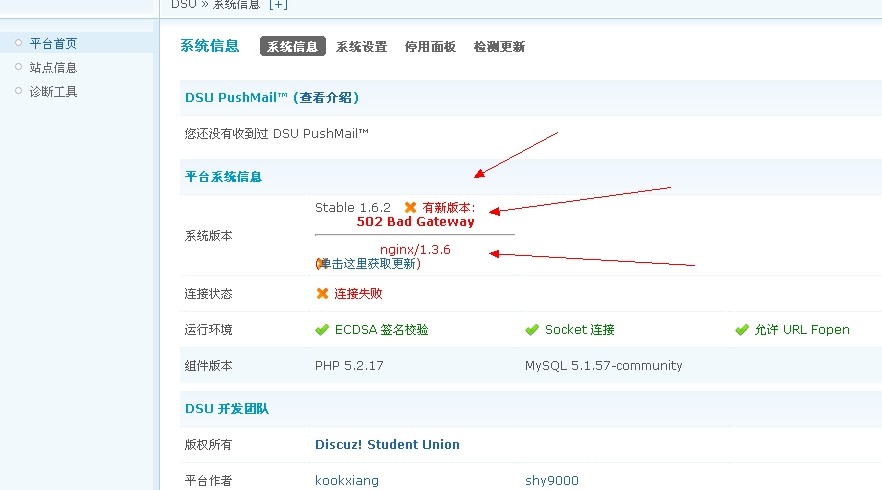The width and height of the screenshot is (882, 490).
Task: Click the [+] button in the breadcrumb
Action: coord(278,5)
